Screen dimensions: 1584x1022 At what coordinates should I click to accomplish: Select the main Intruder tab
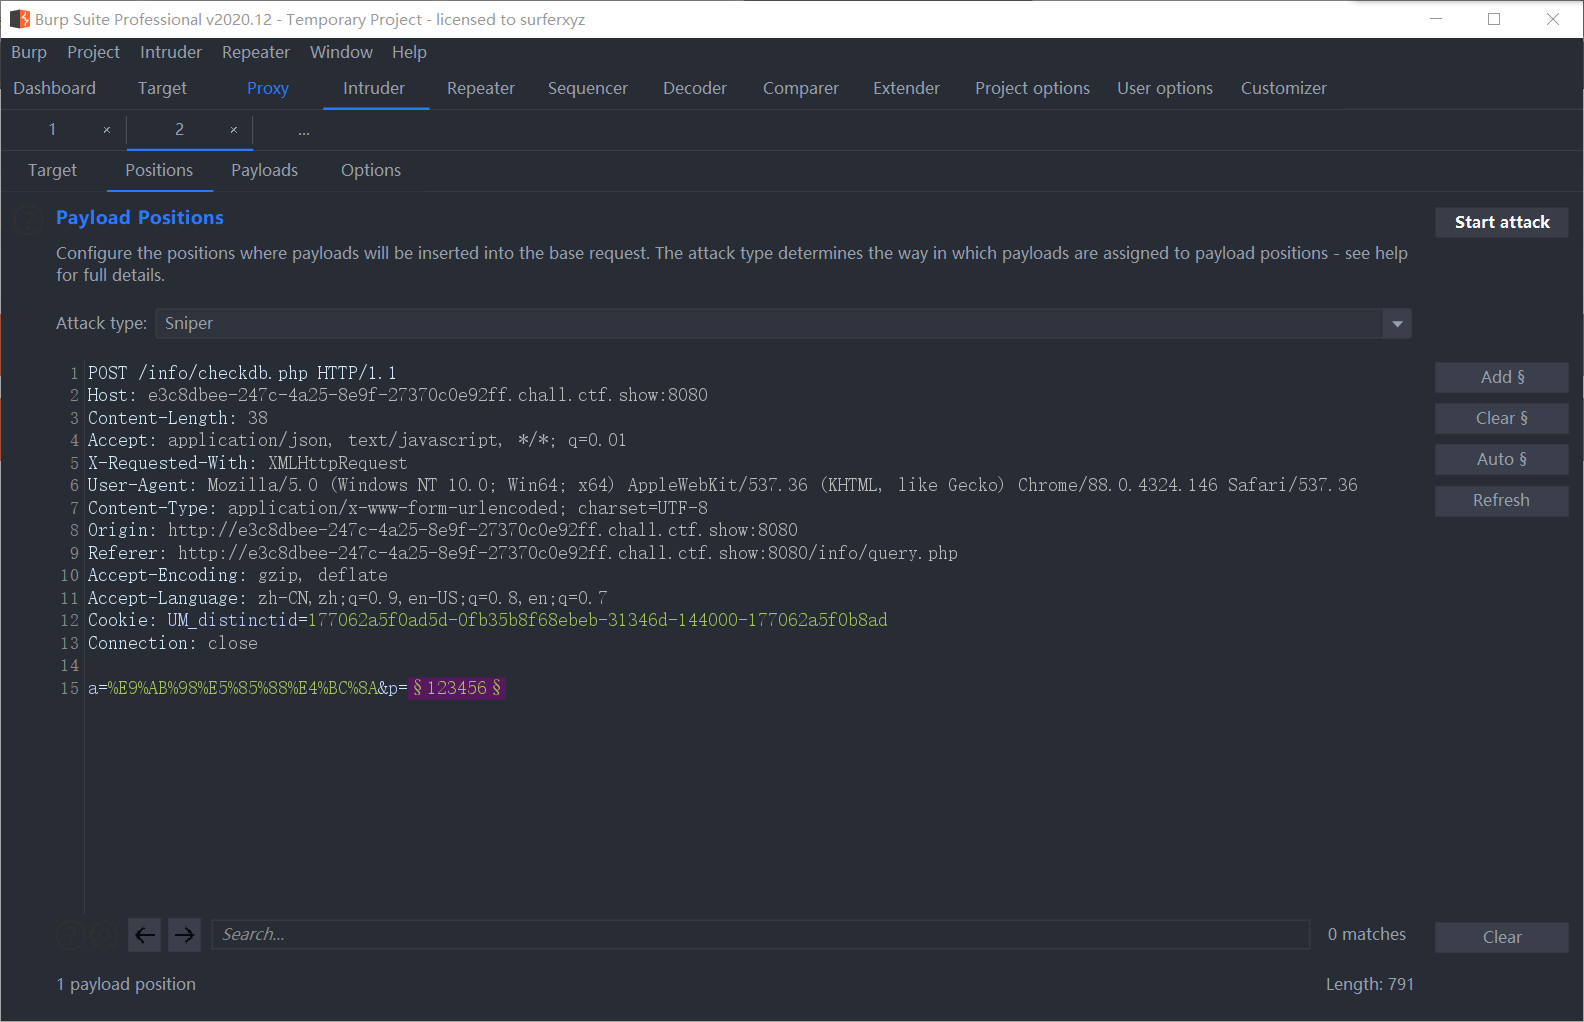[x=374, y=88]
